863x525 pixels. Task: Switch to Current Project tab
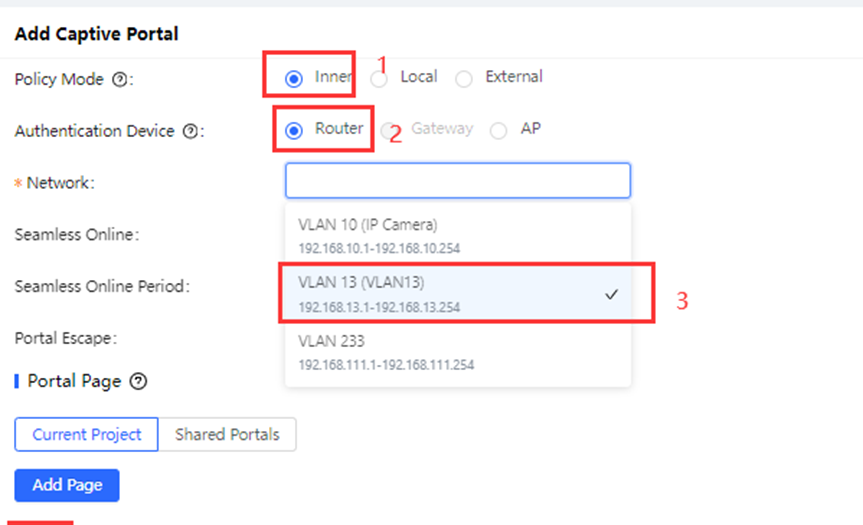tap(86, 434)
